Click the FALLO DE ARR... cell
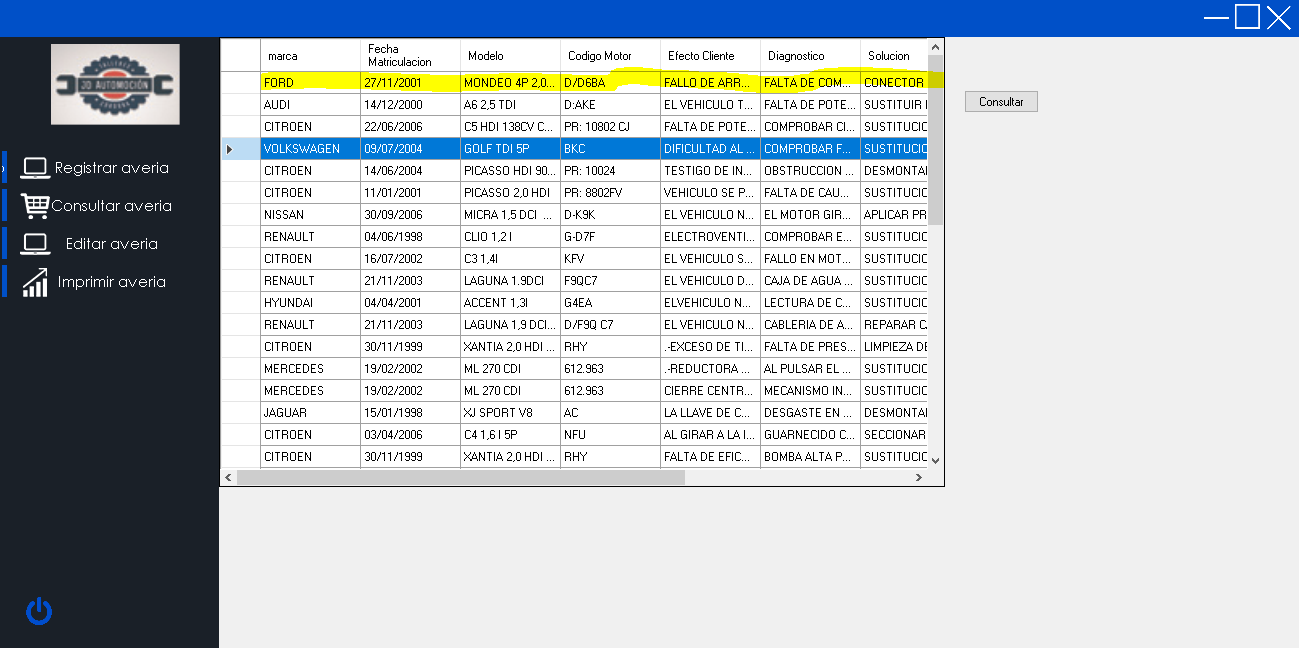 pos(710,83)
